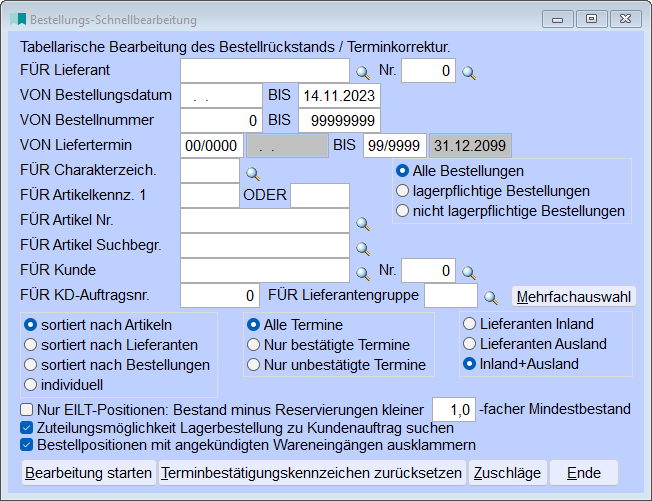The image size is (652, 501).
Task: Click gray VON Liefertermin date field
Action: 287,146
